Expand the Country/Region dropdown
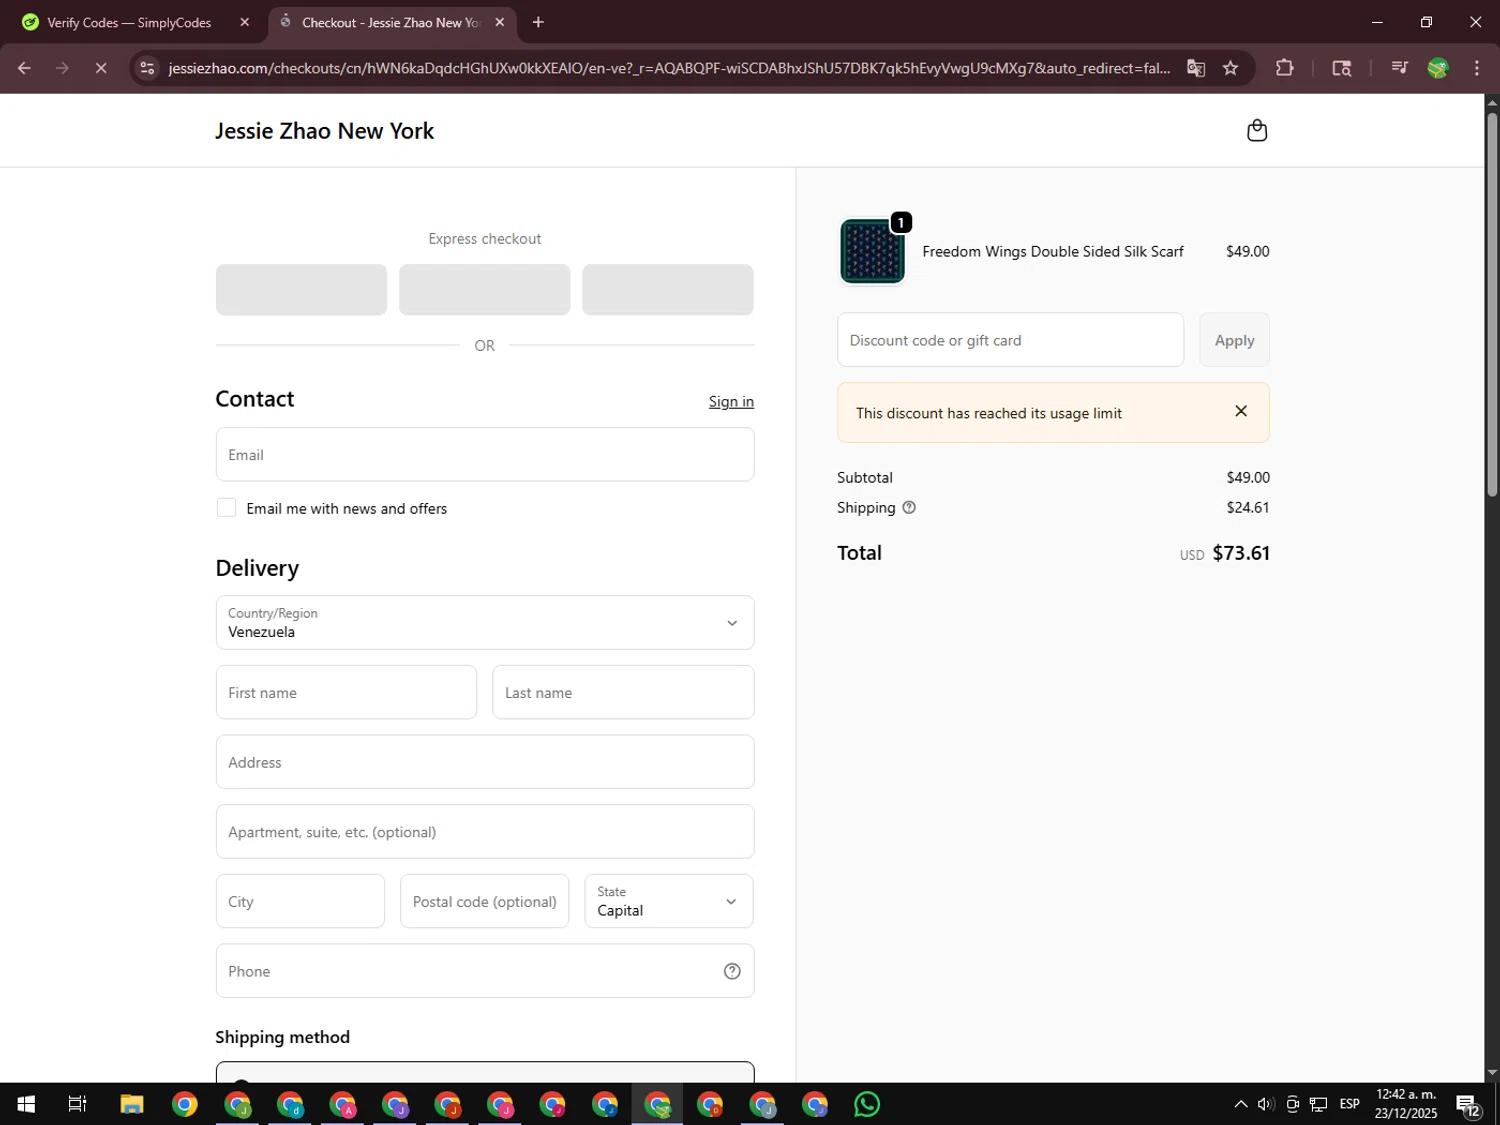This screenshot has height=1125, width=1500. click(x=485, y=623)
